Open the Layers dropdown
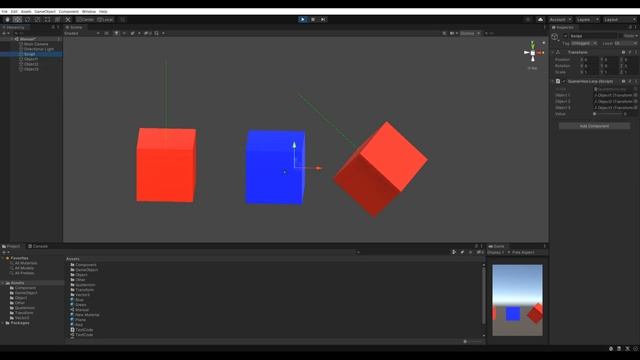 (x=587, y=20)
